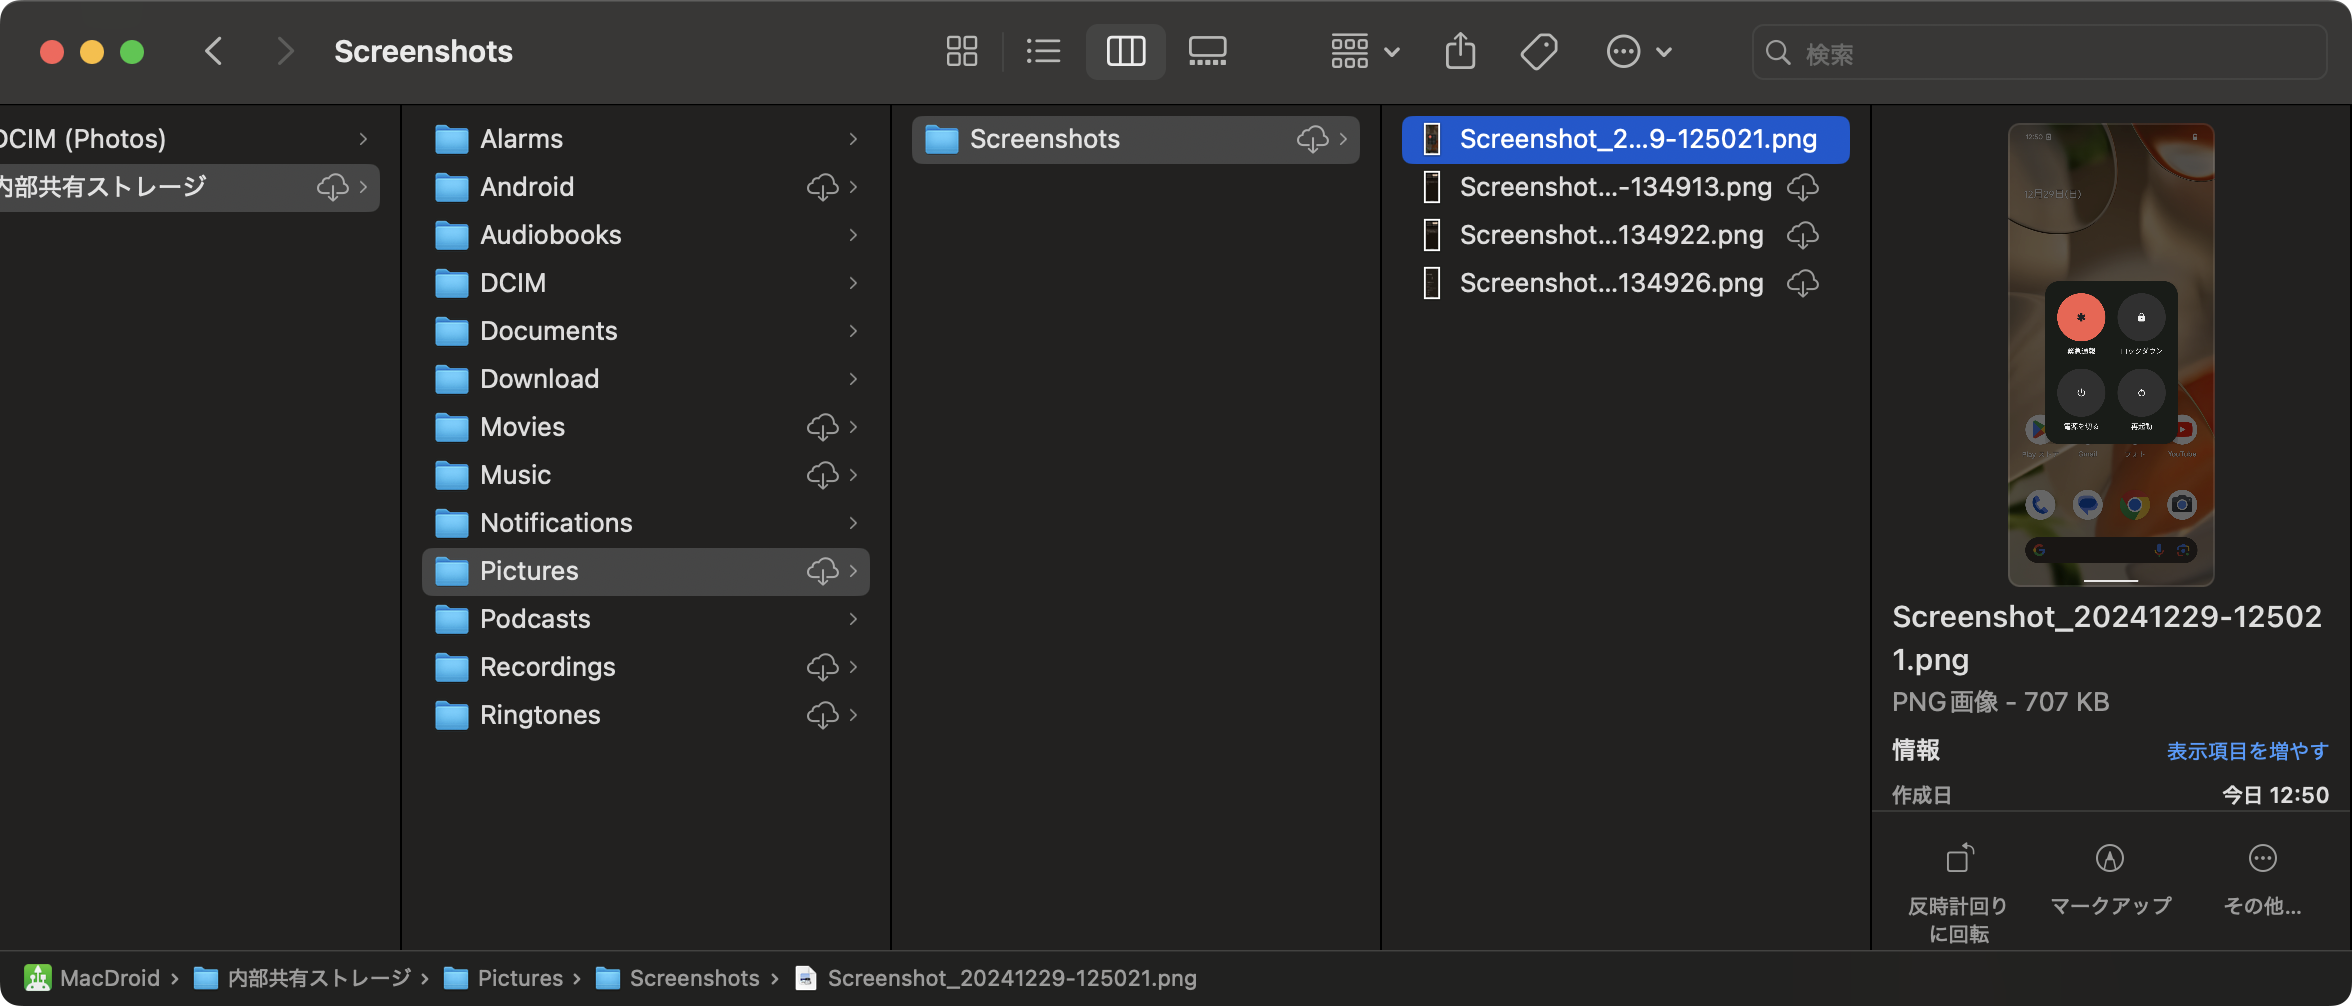
Task: Select column view mode
Action: (x=1125, y=51)
